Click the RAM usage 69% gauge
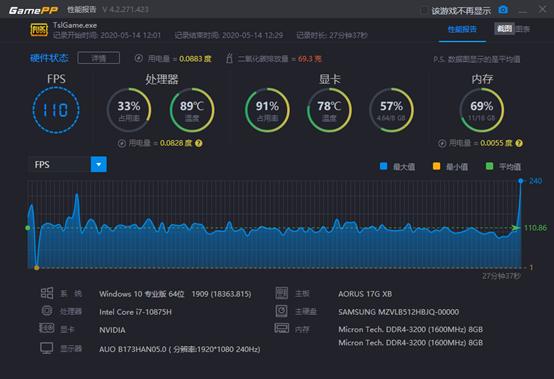This screenshot has height=379, width=554. (x=482, y=110)
